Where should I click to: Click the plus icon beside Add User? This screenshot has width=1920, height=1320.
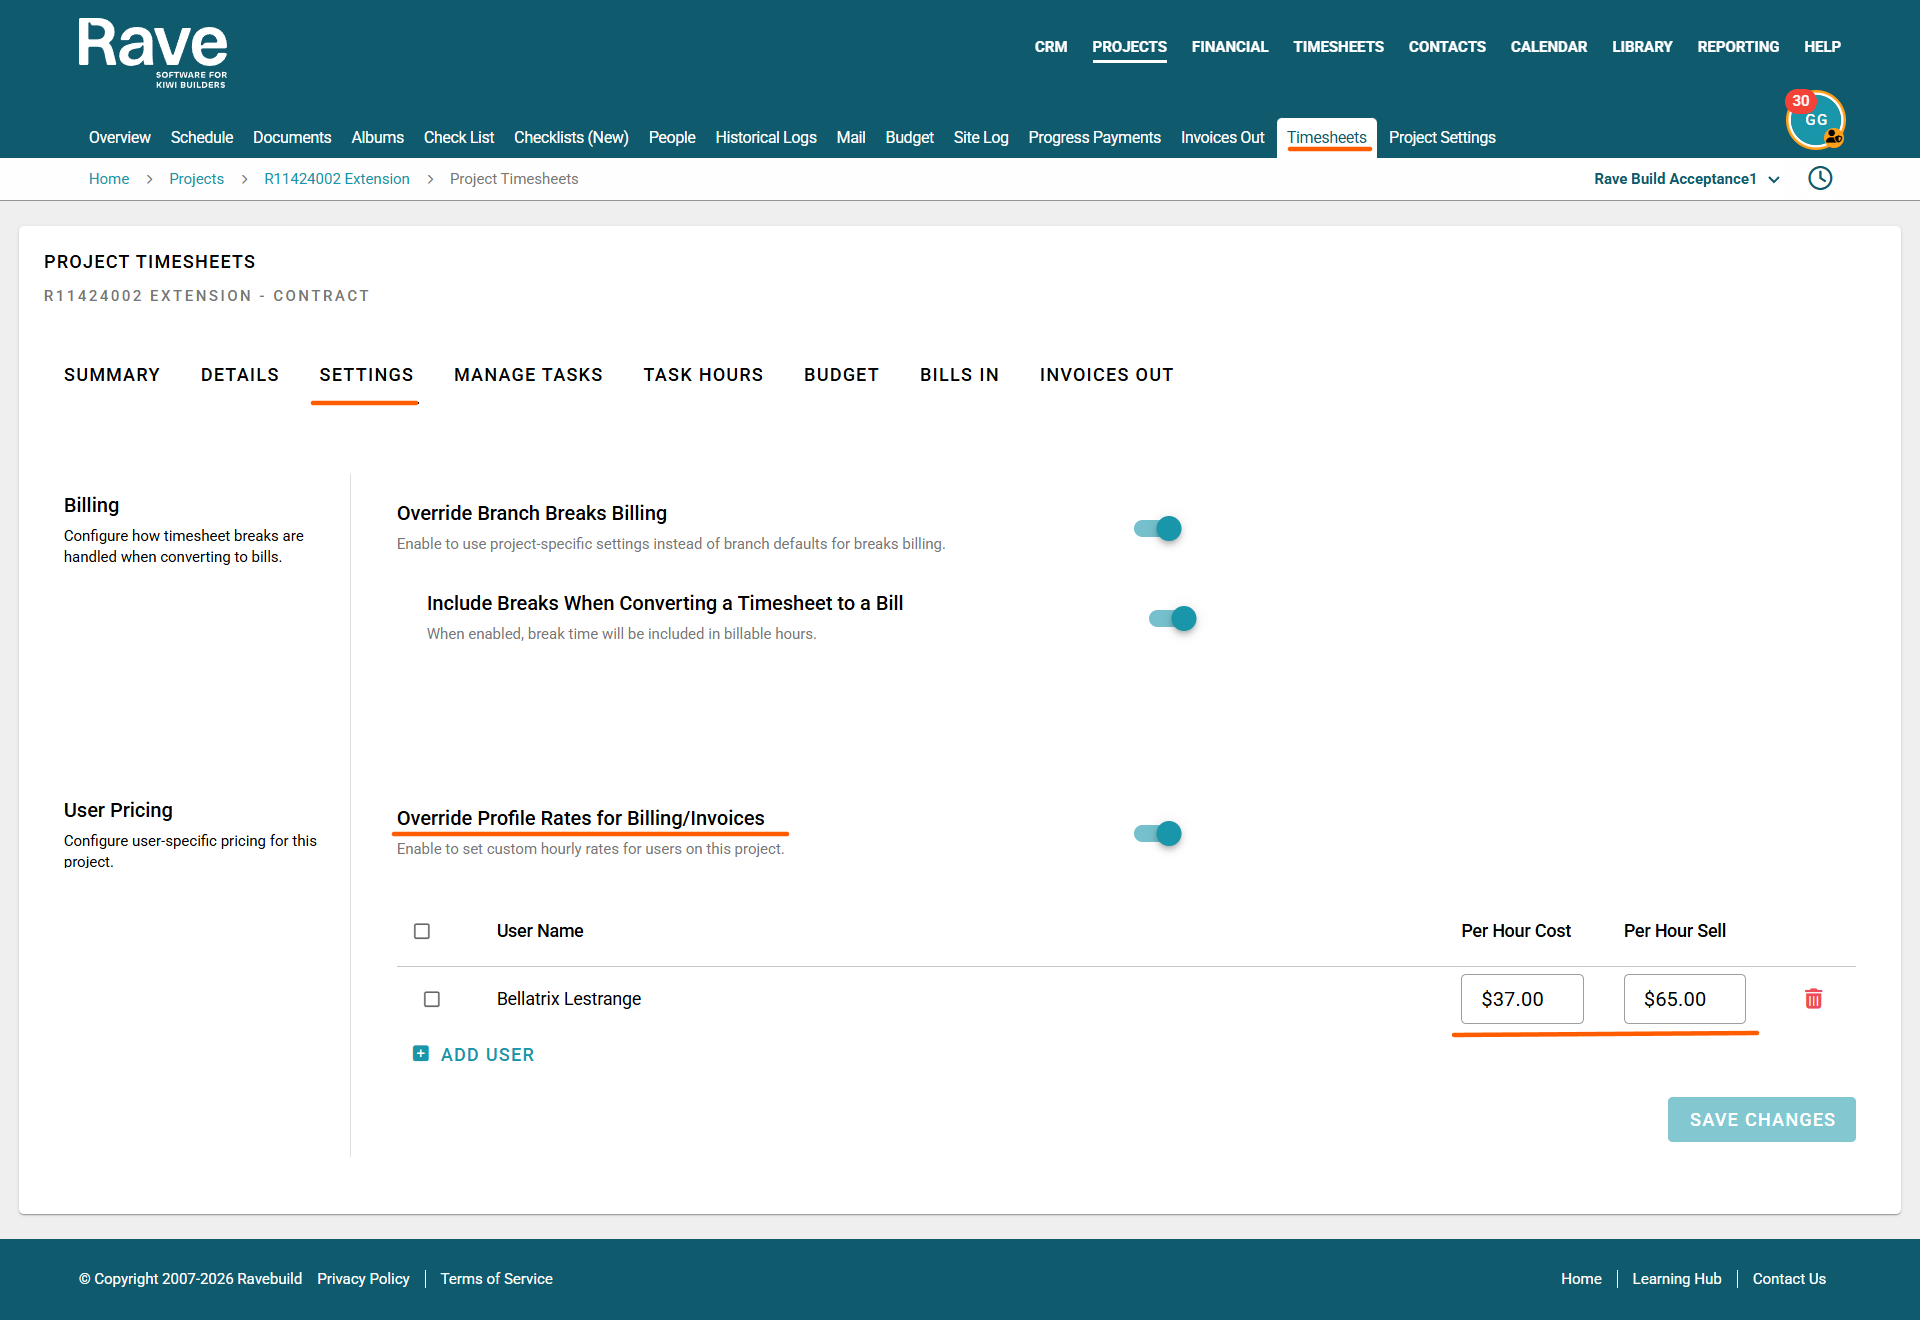(421, 1054)
